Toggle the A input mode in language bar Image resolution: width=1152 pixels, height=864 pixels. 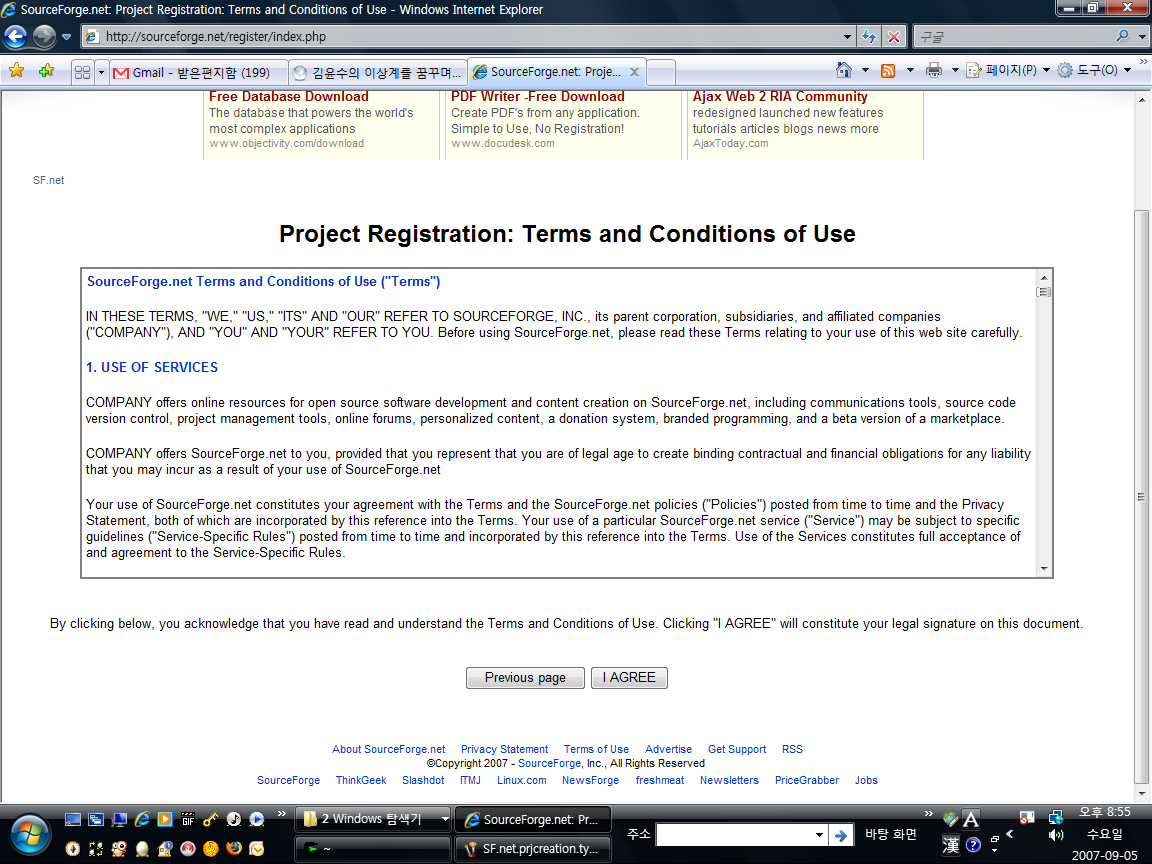(971, 820)
